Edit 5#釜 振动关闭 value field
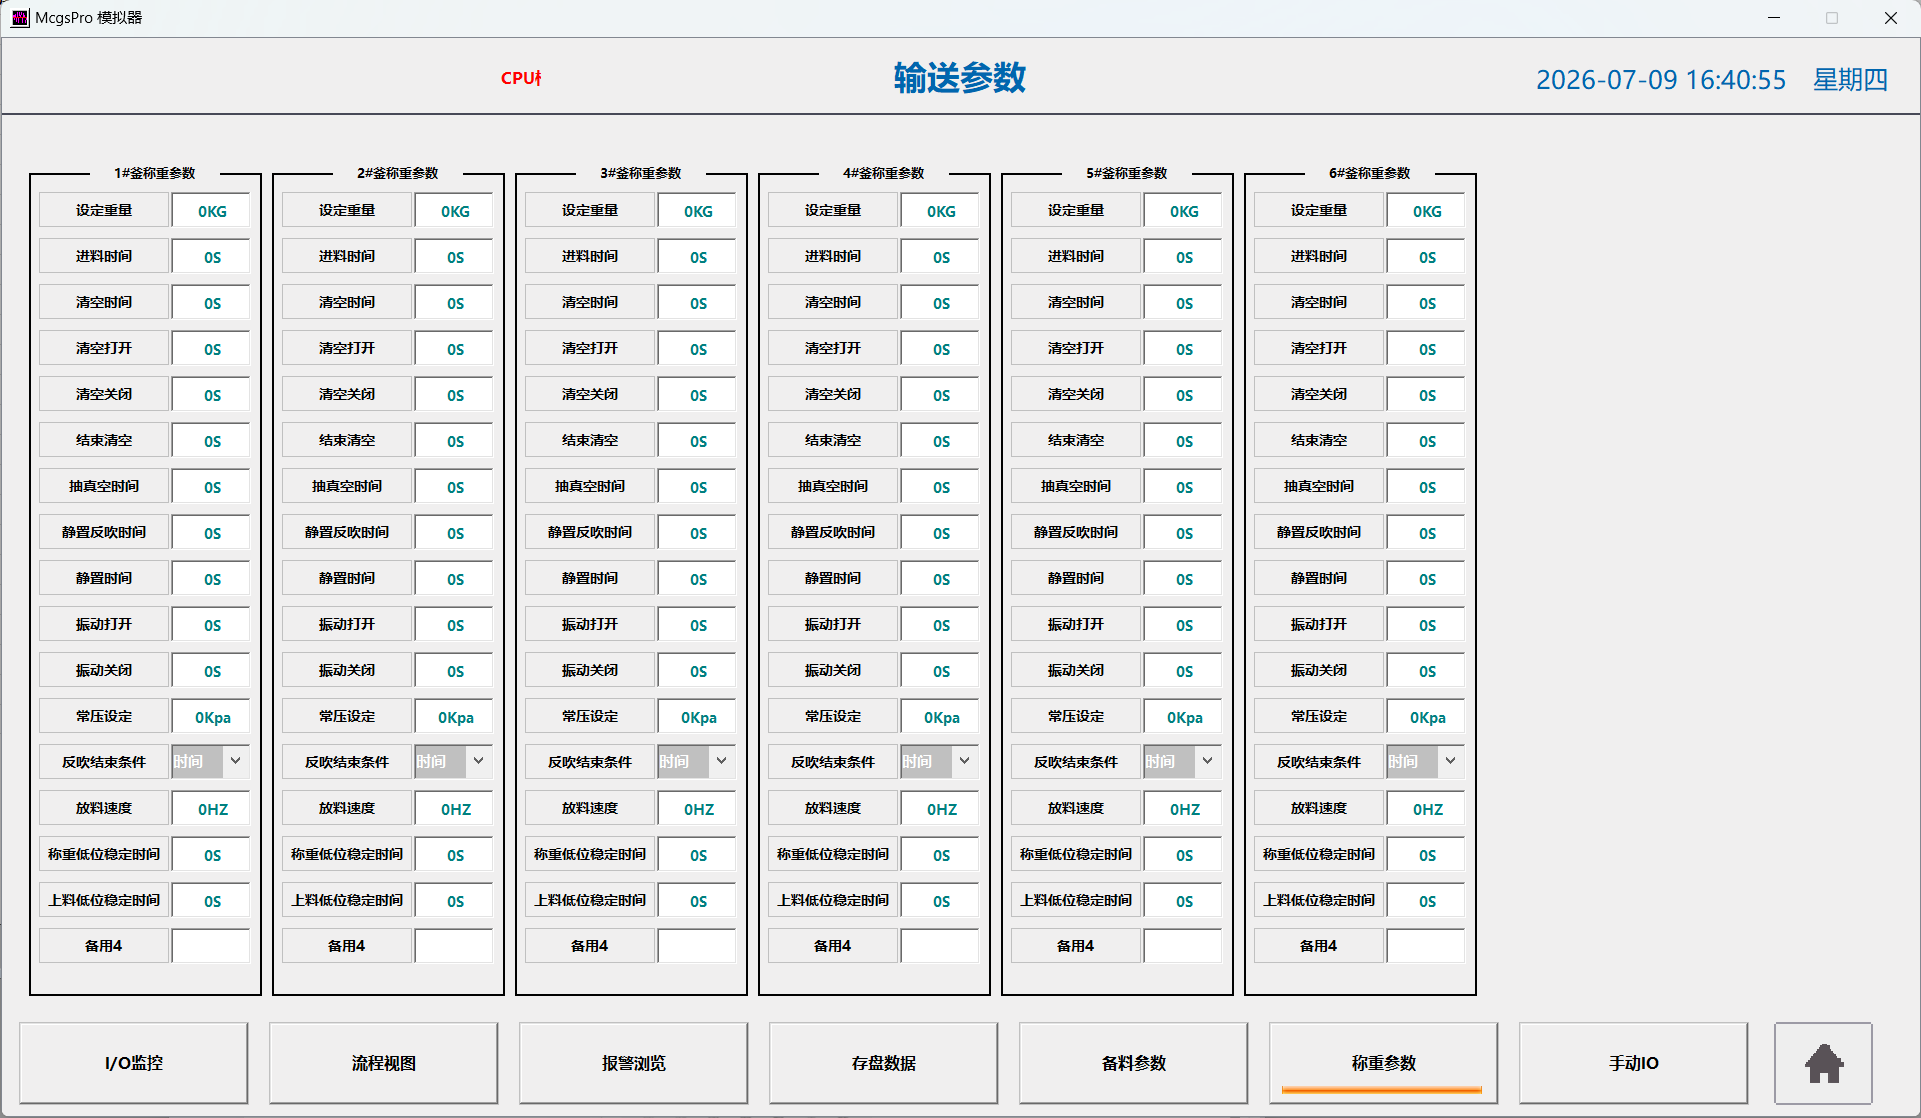Viewport: 1921px width, 1118px height. [x=1183, y=671]
